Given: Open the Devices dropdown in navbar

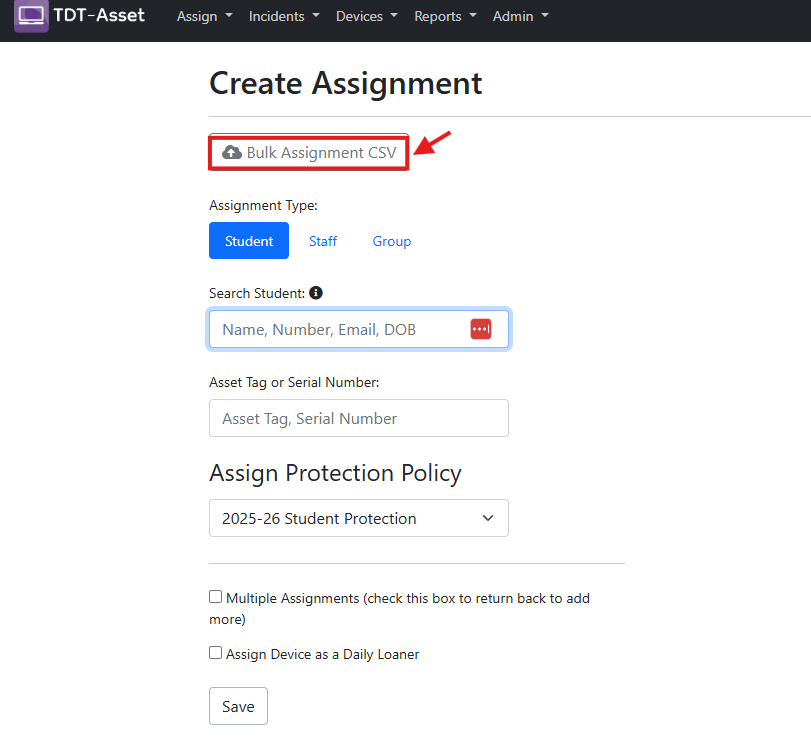Looking at the screenshot, I should coord(367,17).
